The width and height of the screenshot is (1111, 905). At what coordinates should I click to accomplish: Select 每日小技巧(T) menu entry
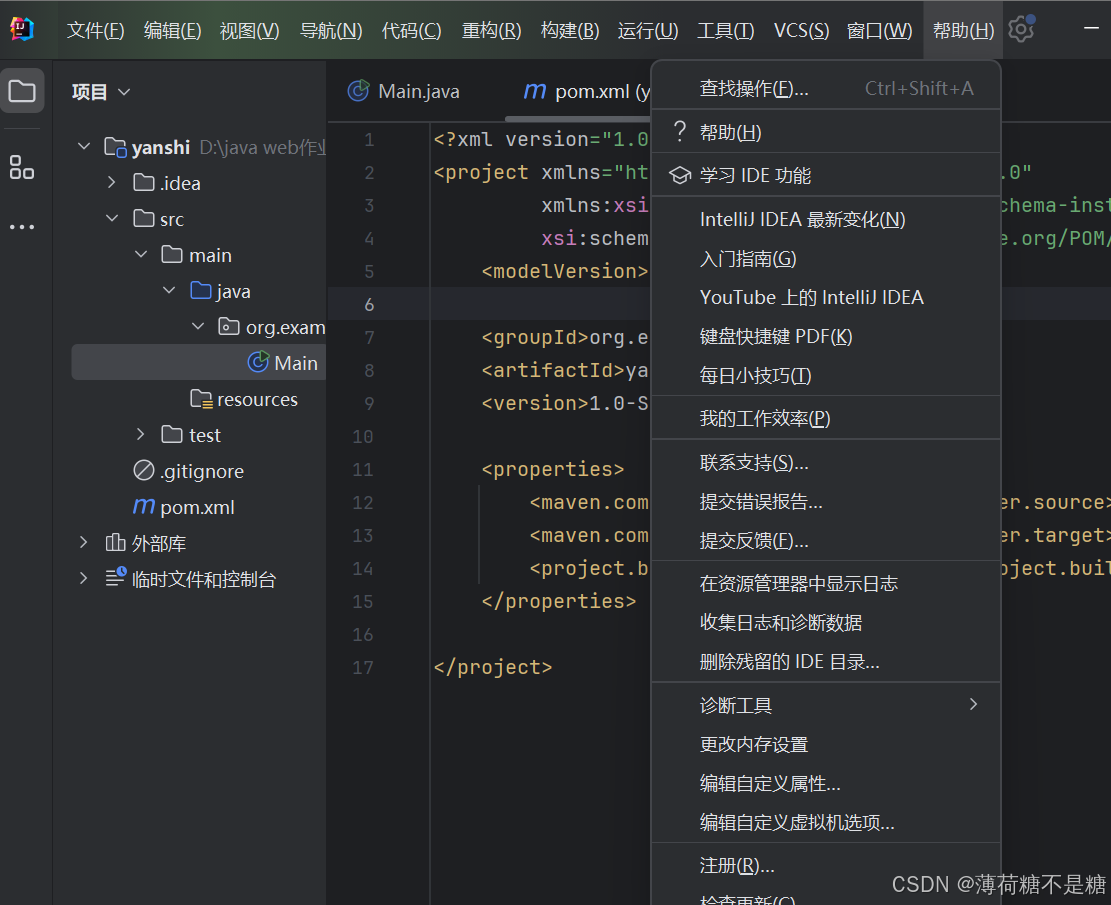tap(825, 376)
